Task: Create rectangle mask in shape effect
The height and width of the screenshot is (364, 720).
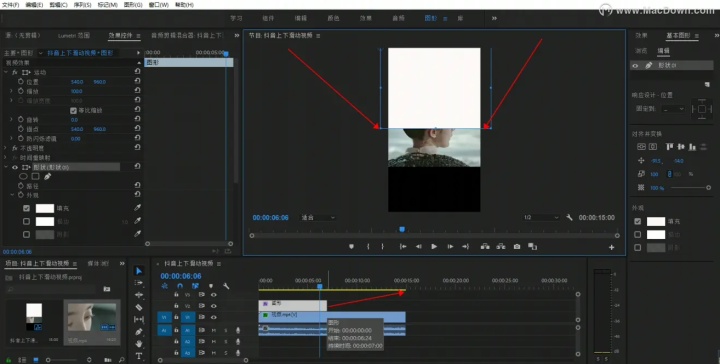Action: pyautogui.click(x=35, y=176)
